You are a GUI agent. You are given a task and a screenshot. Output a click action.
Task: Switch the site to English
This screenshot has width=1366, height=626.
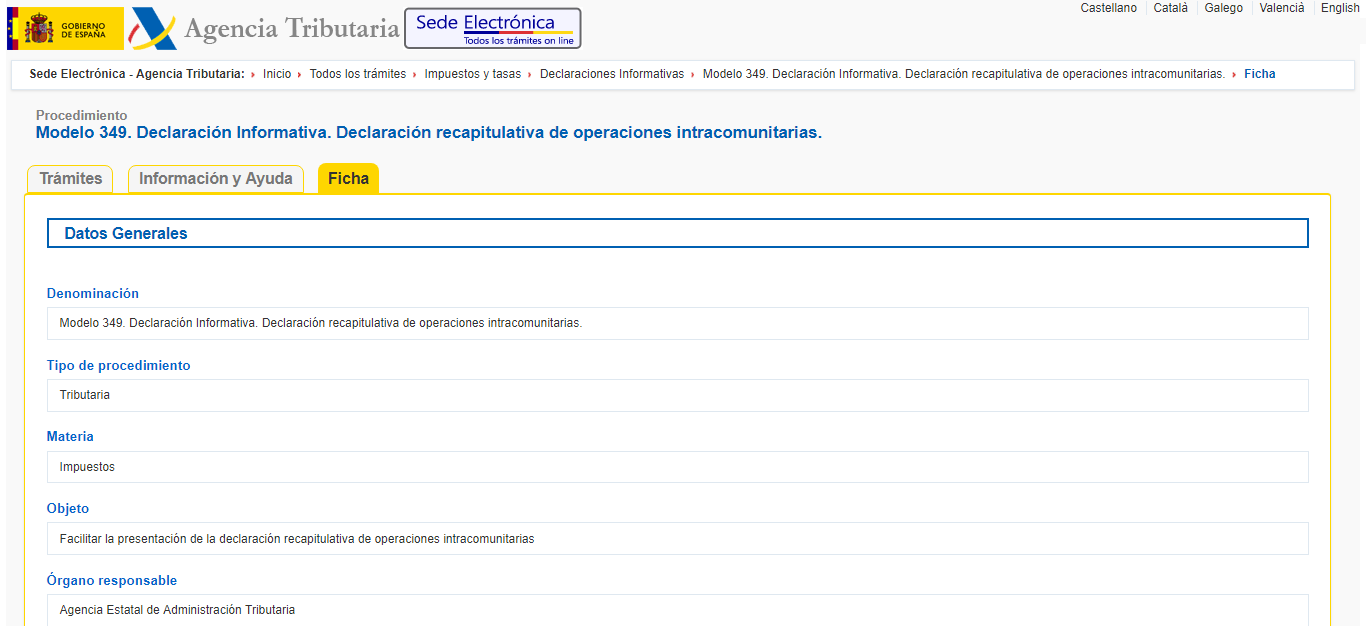[x=1340, y=8]
